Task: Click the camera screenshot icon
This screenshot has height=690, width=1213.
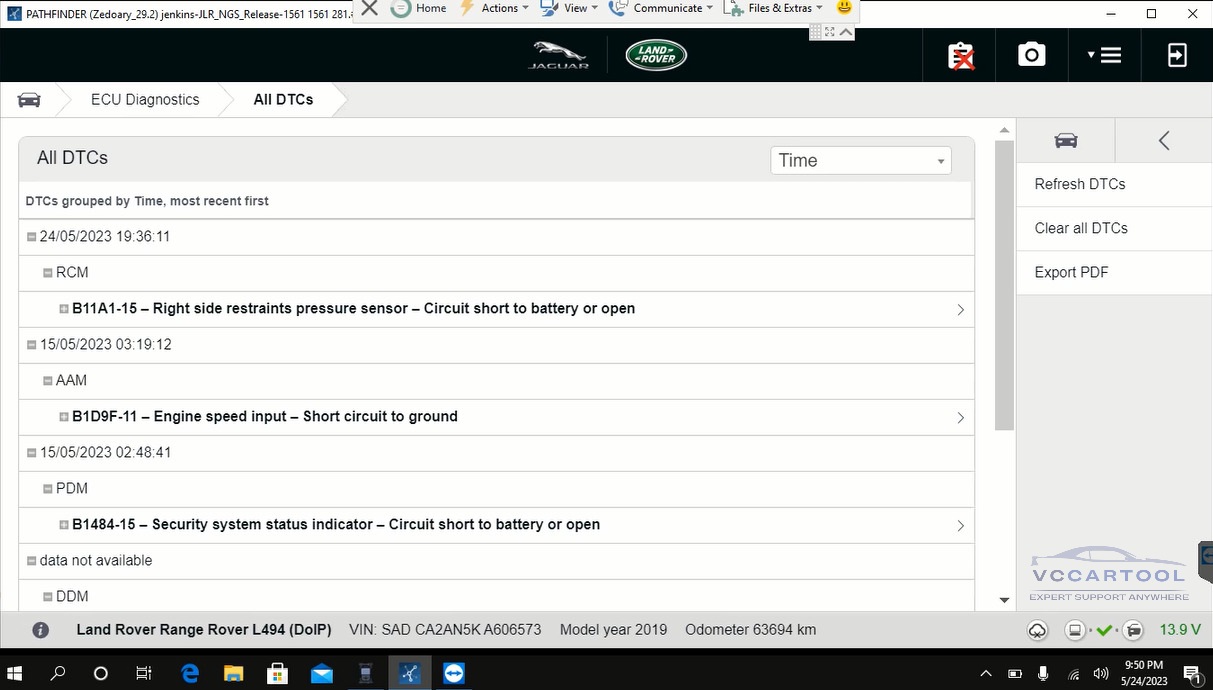Action: (1031, 55)
